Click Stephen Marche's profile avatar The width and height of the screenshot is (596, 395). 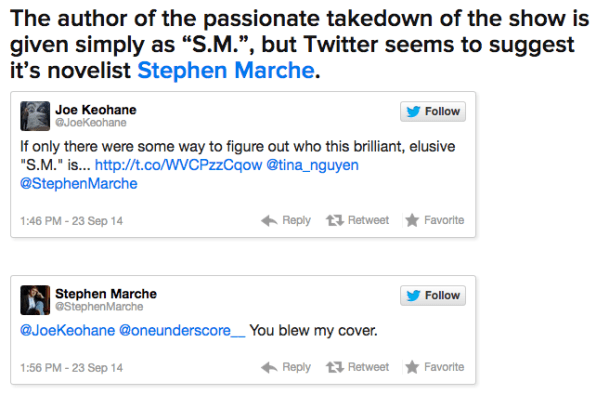(35, 300)
